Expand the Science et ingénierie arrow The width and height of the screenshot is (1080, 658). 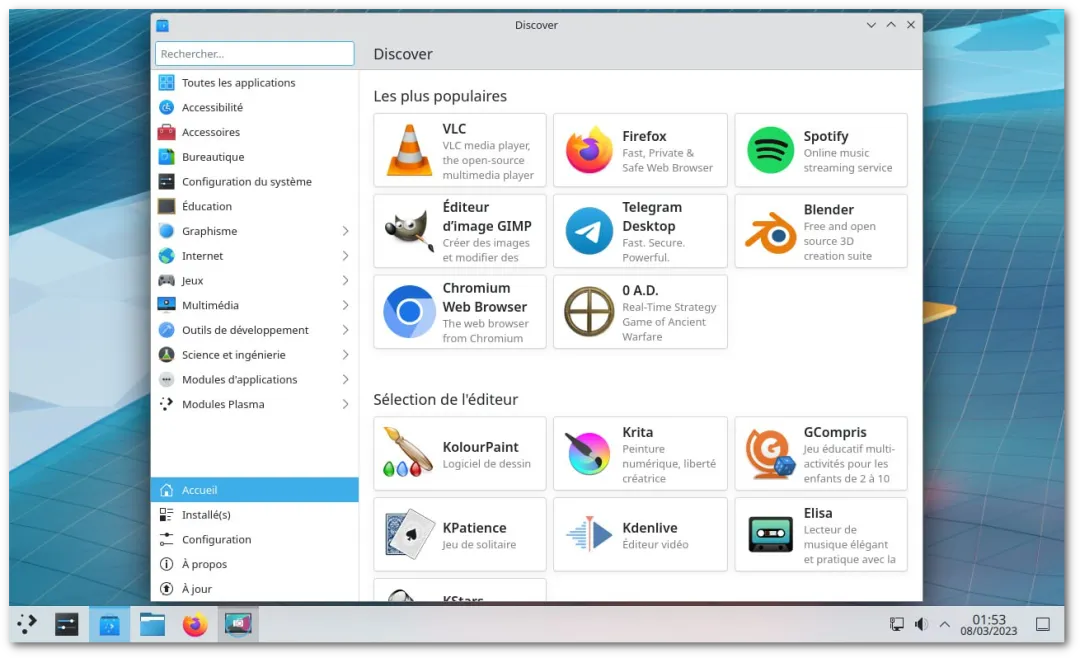pyautogui.click(x=345, y=356)
